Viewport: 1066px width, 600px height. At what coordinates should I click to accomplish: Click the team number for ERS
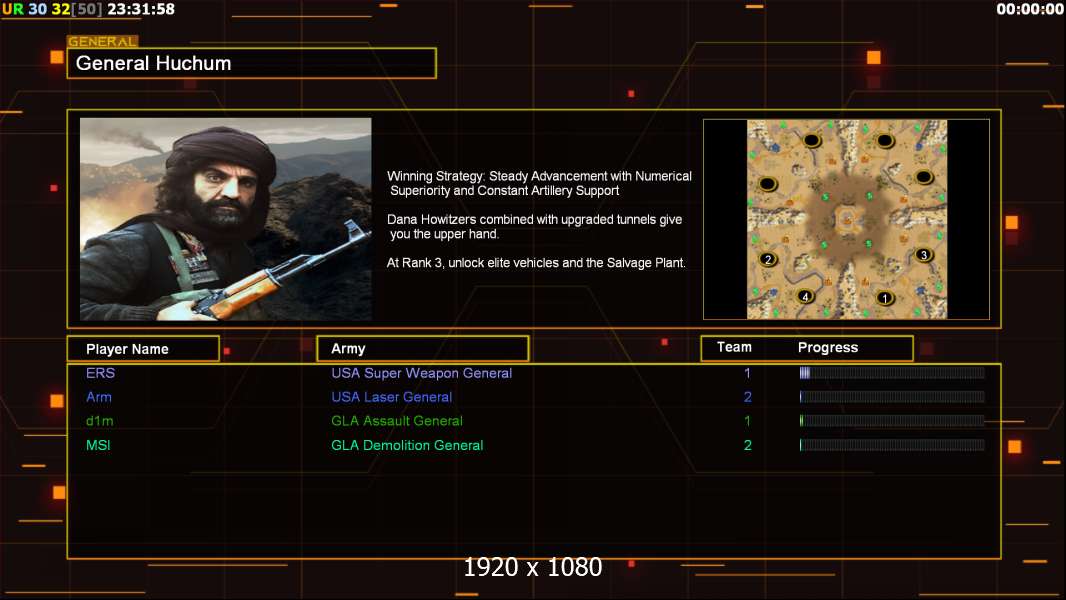747,373
